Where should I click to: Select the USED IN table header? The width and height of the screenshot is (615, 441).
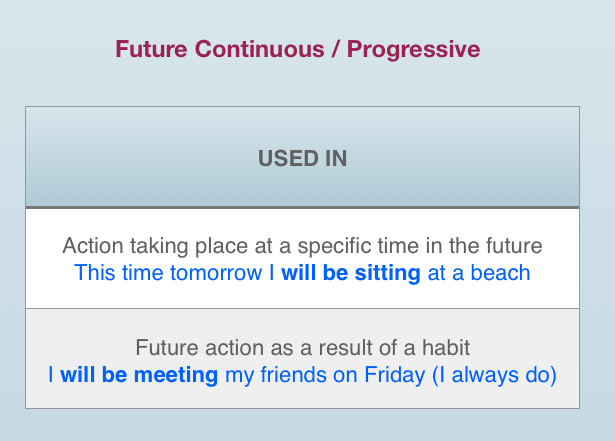(302, 157)
